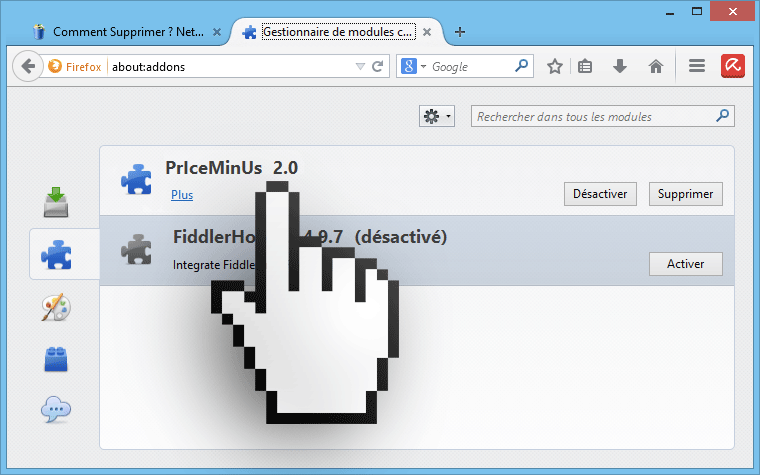Image resolution: width=760 pixels, height=475 pixels.
Task: Click the FiddlerHook grey puzzle icon
Action: point(136,249)
